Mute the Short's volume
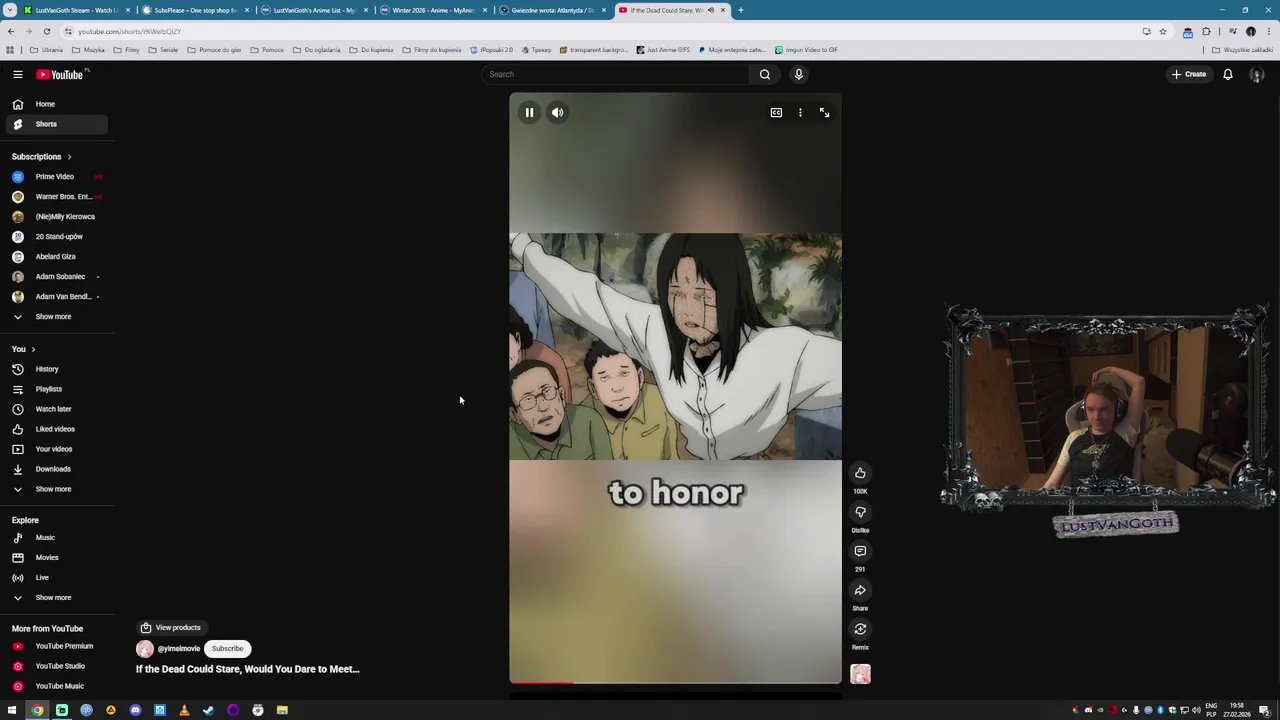 point(557,112)
